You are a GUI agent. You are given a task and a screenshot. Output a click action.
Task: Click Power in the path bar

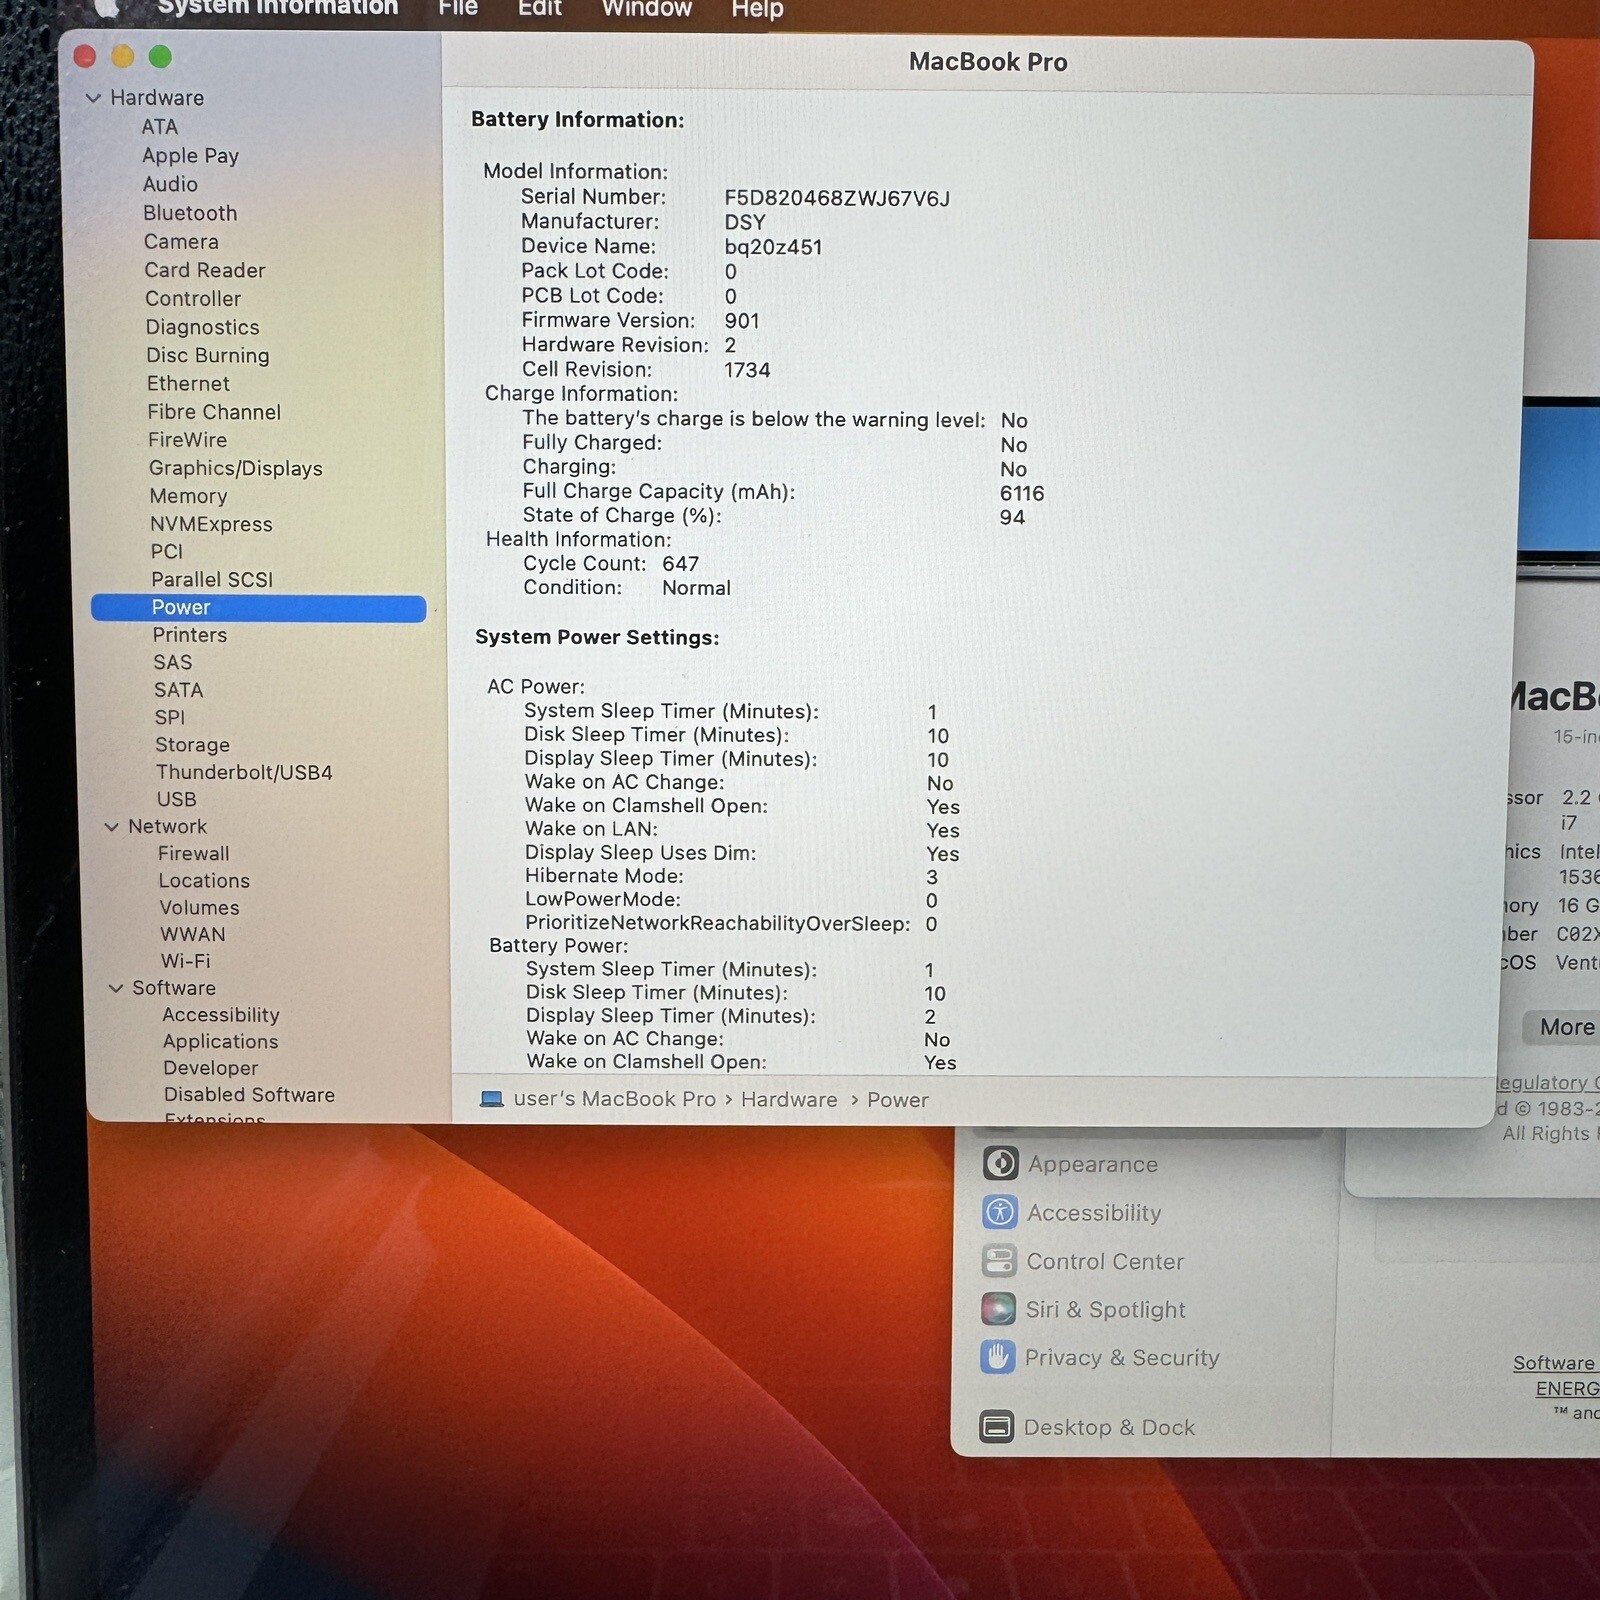click(x=898, y=1100)
